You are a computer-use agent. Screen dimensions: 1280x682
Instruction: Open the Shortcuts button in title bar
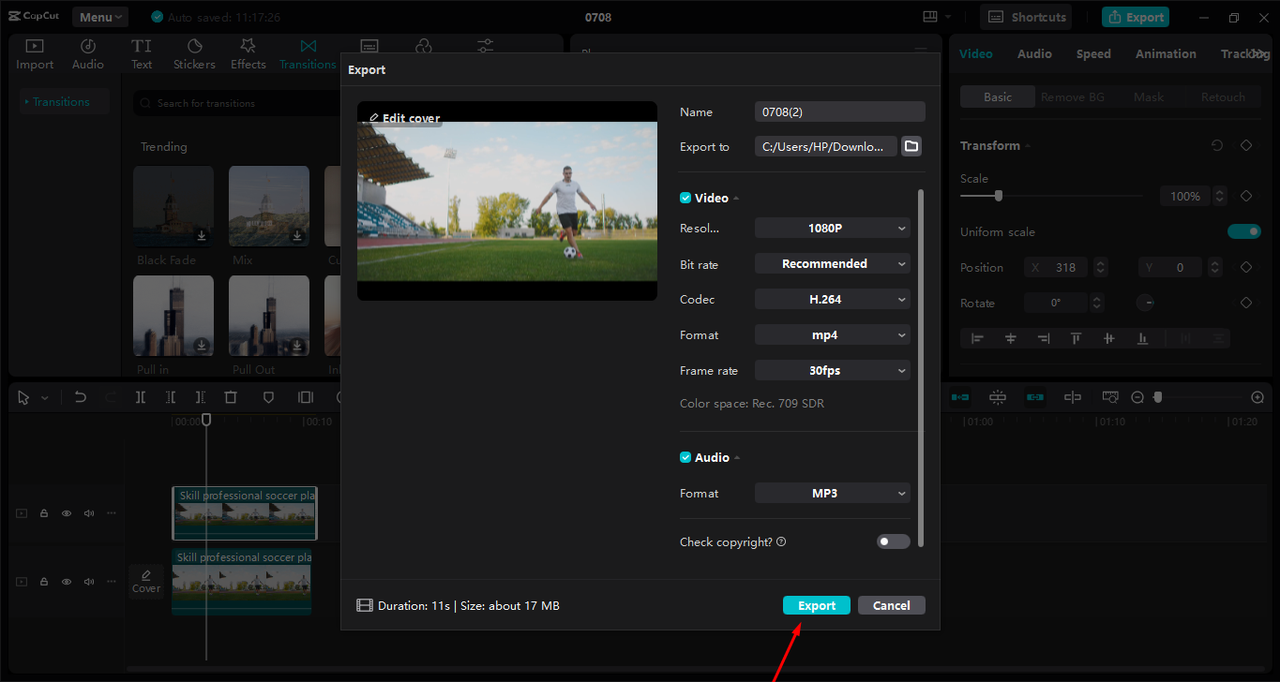[x=1027, y=17]
